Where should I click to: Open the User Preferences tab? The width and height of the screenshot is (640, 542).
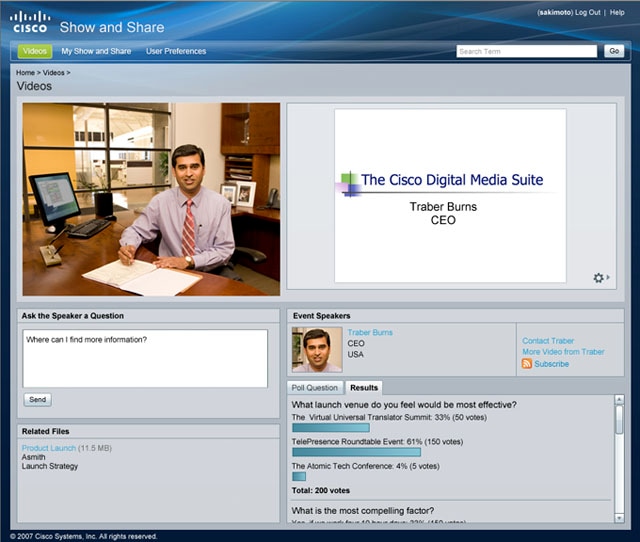[176, 51]
